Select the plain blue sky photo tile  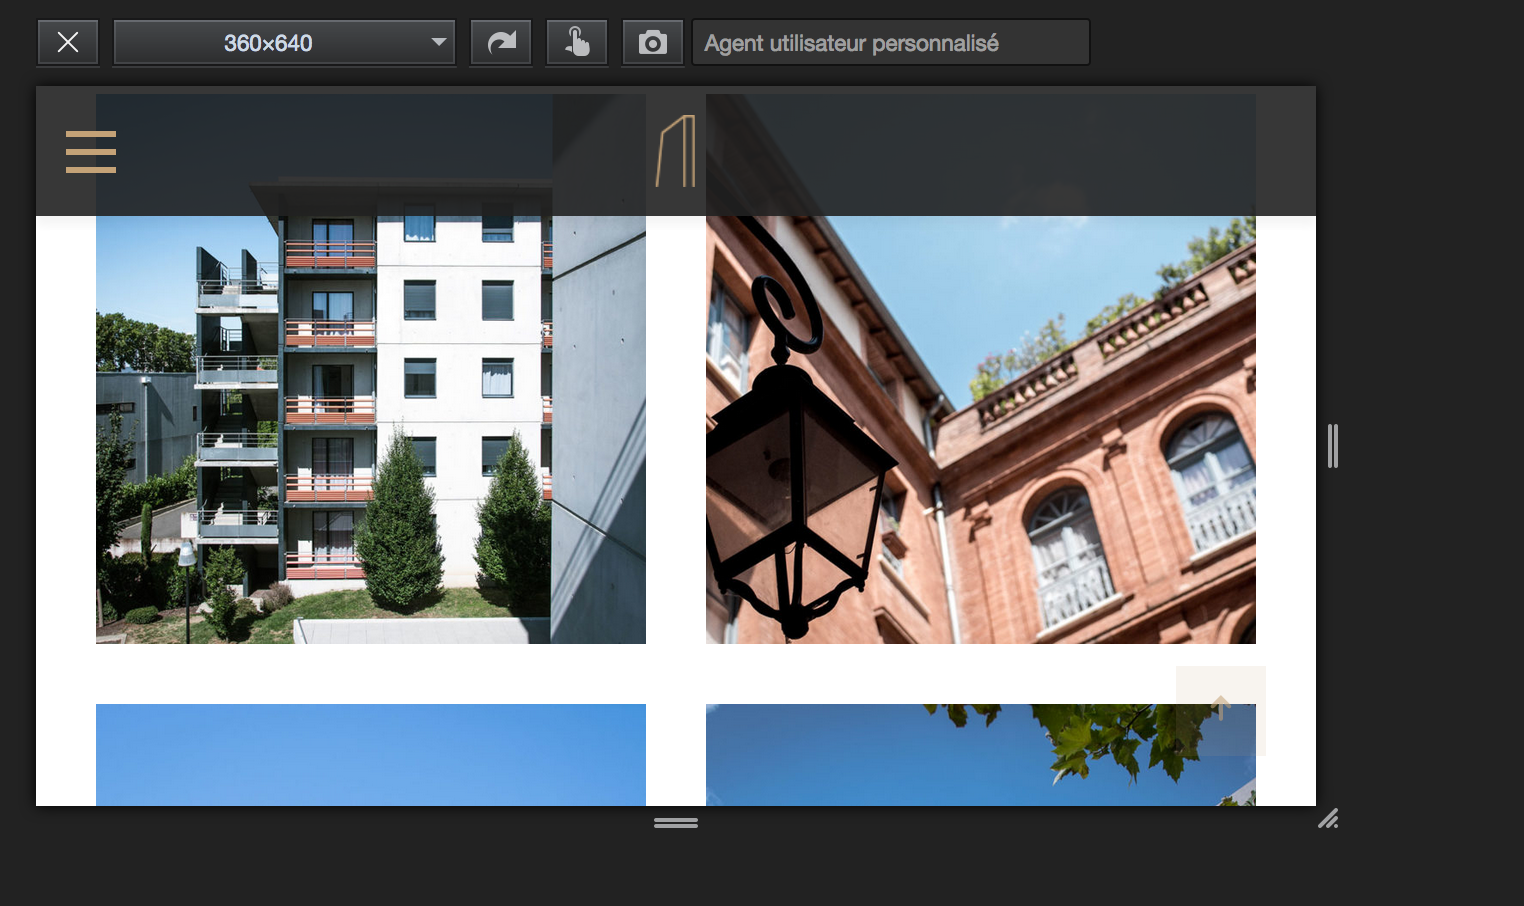pos(370,755)
